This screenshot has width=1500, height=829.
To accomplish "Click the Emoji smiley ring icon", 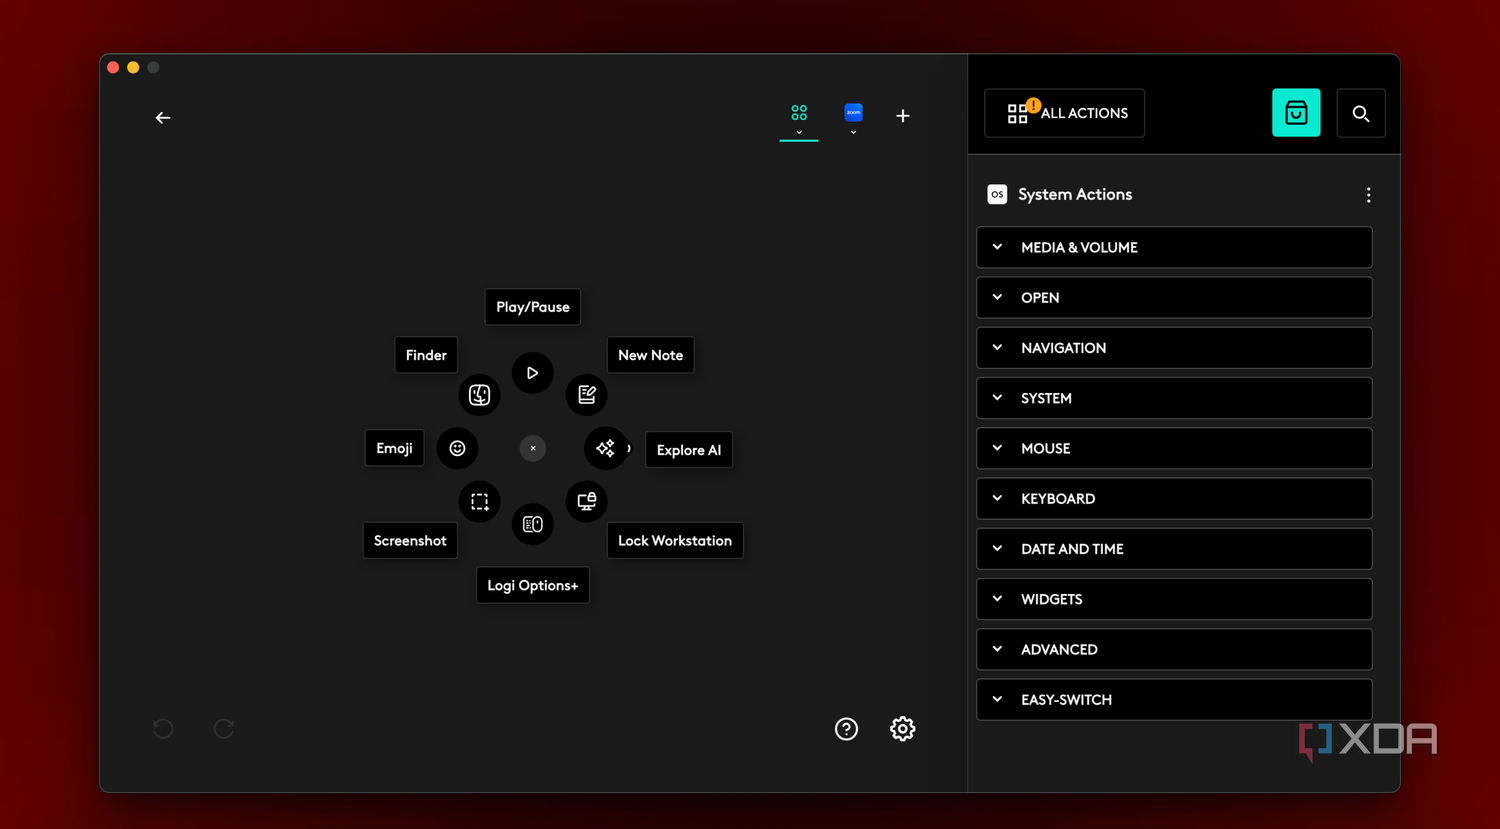I will click(x=457, y=448).
